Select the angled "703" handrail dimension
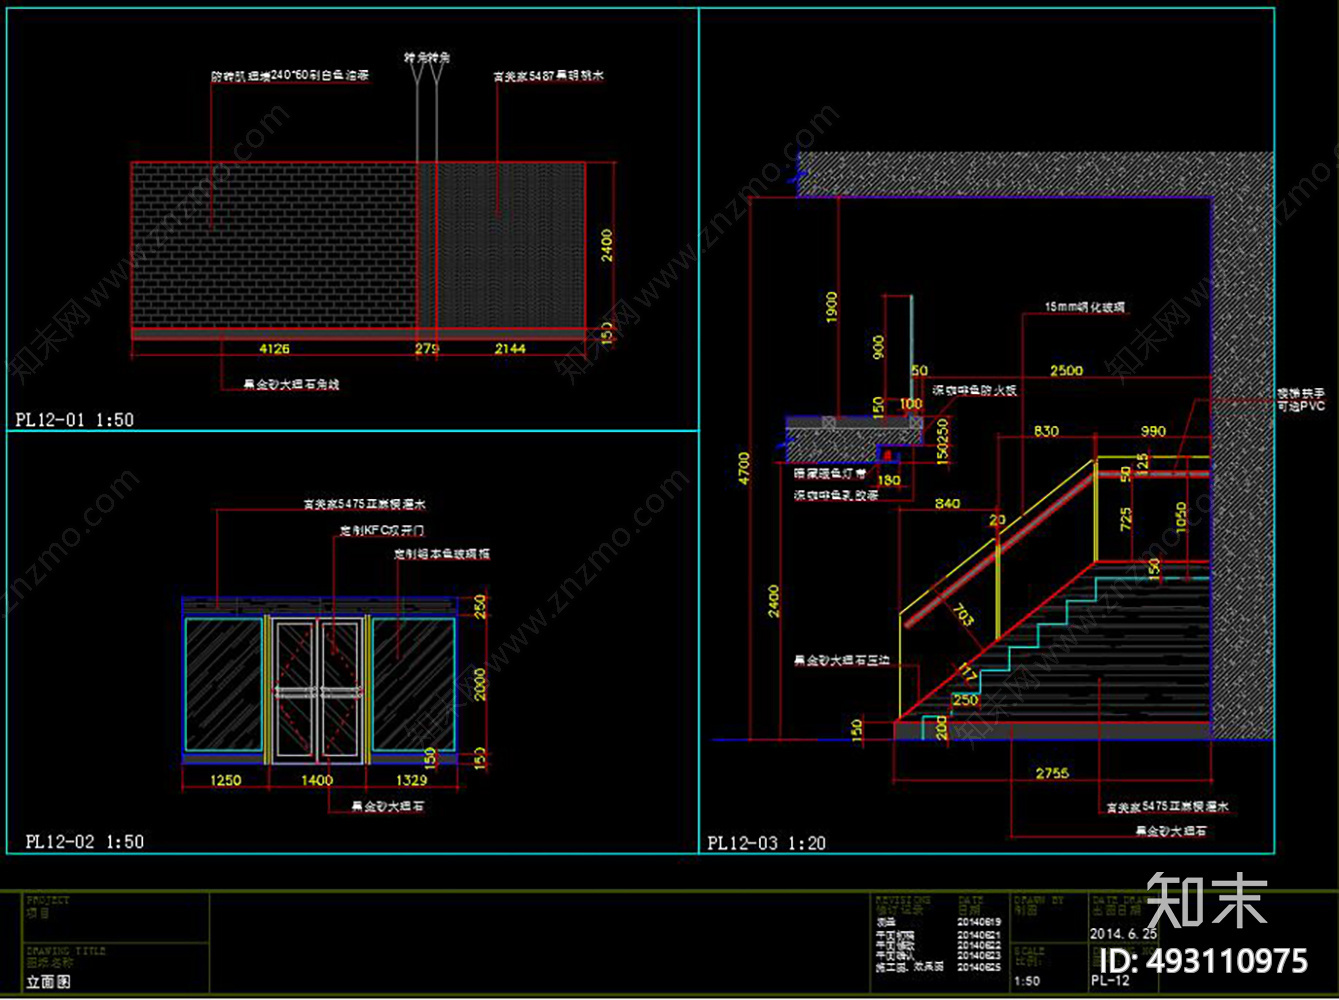The height and width of the screenshot is (1000, 1339). click(x=962, y=614)
